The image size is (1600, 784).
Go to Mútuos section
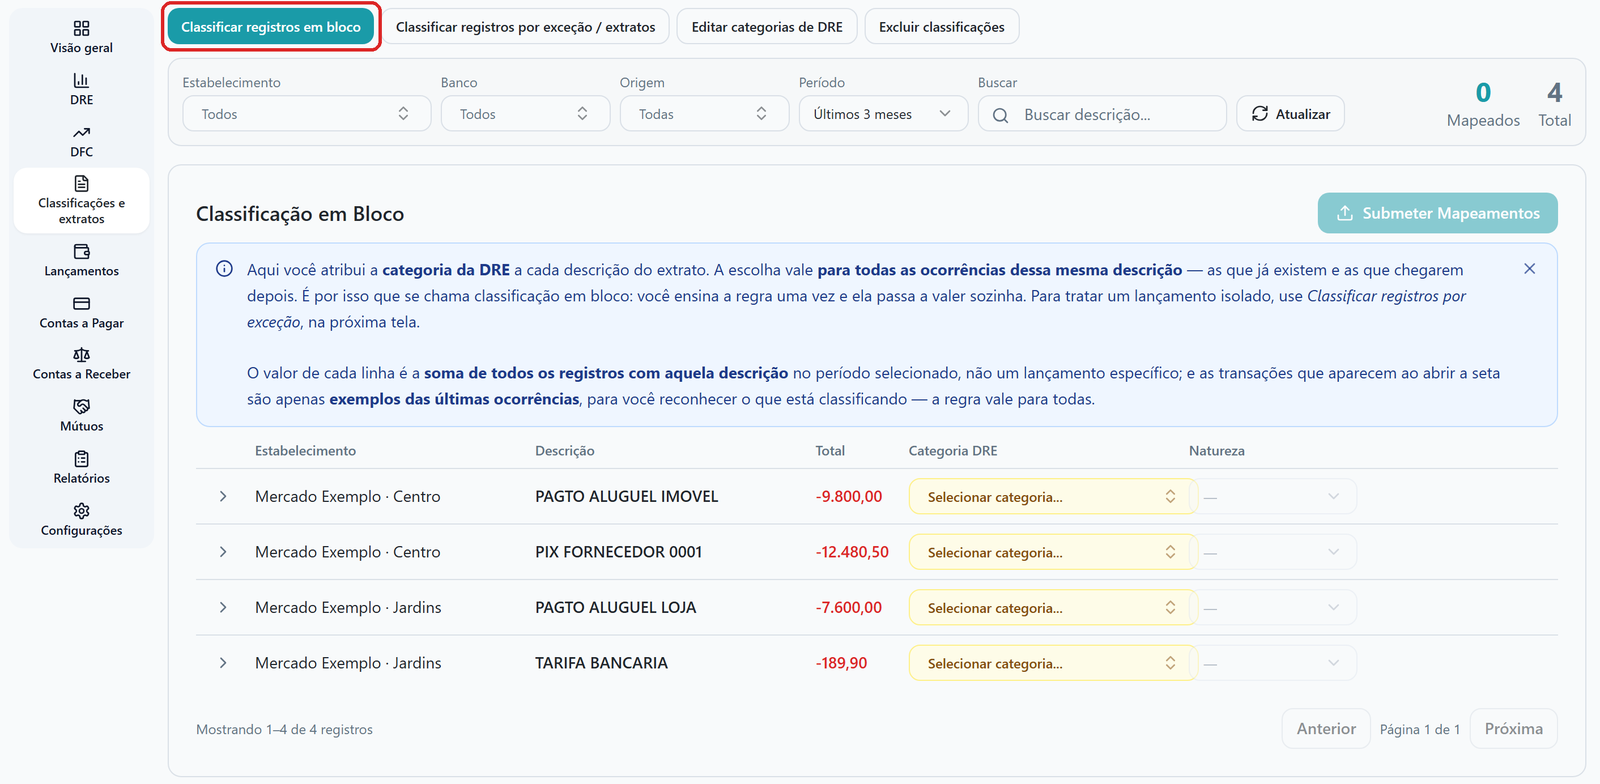coord(82,416)
